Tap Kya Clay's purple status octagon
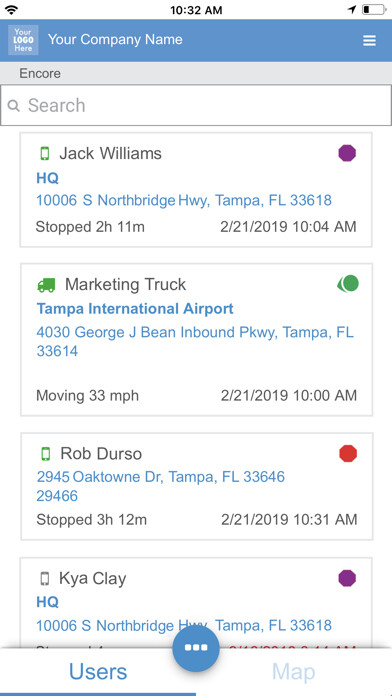Viewport: 392px width, 696px height. pyautogui.click(x=347, y=578)
